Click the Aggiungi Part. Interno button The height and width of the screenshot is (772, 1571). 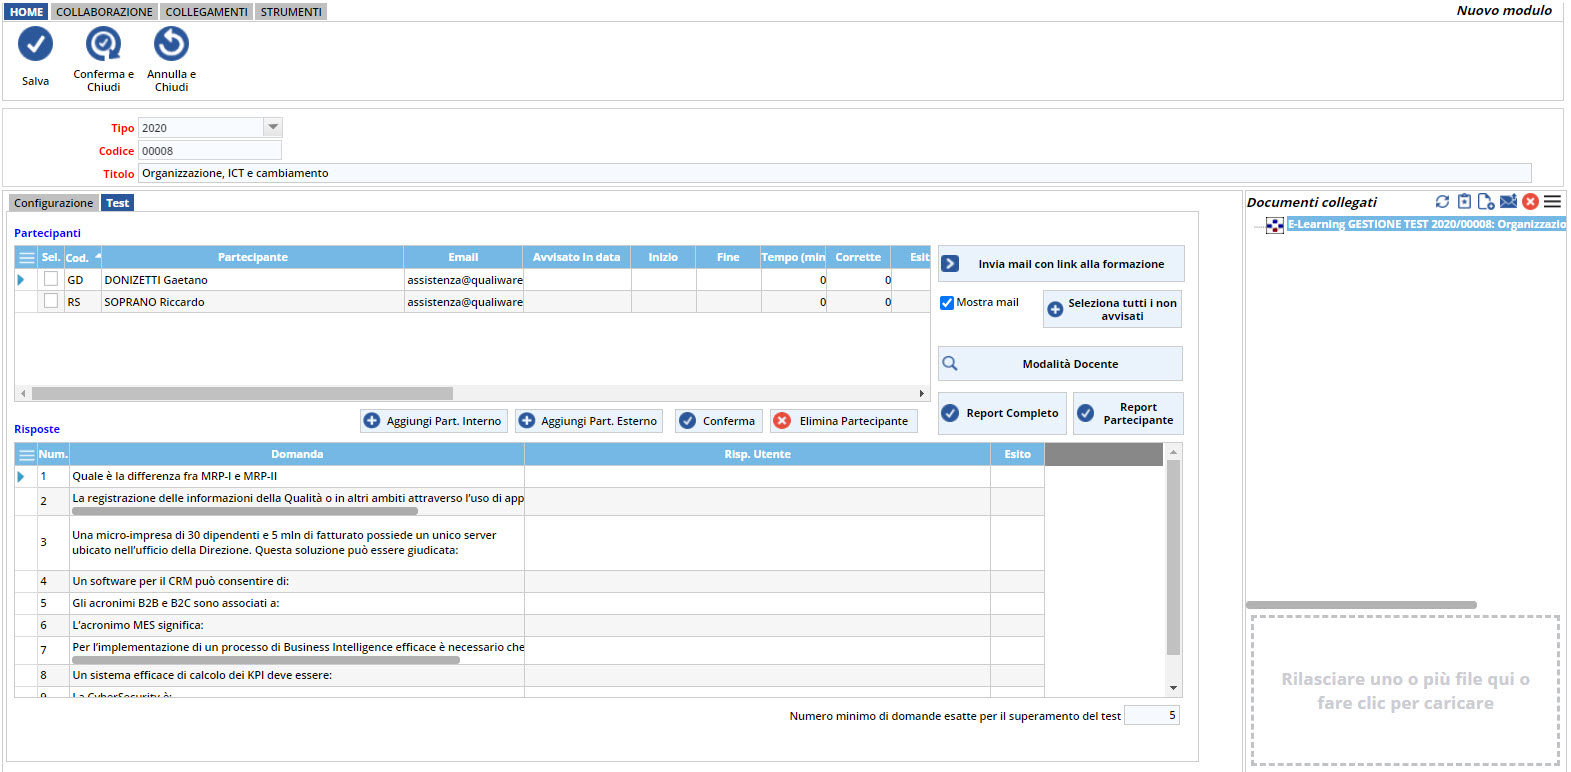434,421
